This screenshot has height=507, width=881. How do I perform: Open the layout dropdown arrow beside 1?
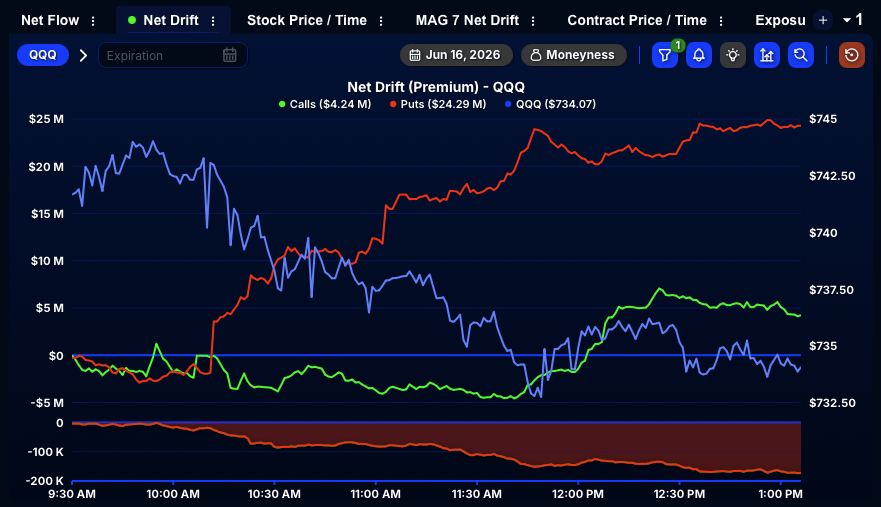tap(847, 20)
